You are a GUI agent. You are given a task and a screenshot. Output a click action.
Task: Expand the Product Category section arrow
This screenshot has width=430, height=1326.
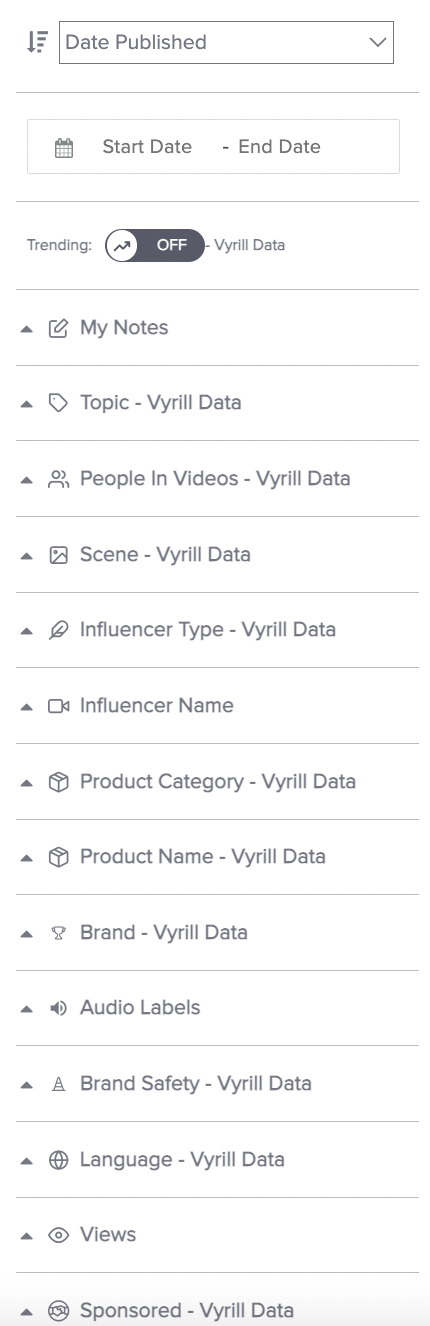(27, 782)
